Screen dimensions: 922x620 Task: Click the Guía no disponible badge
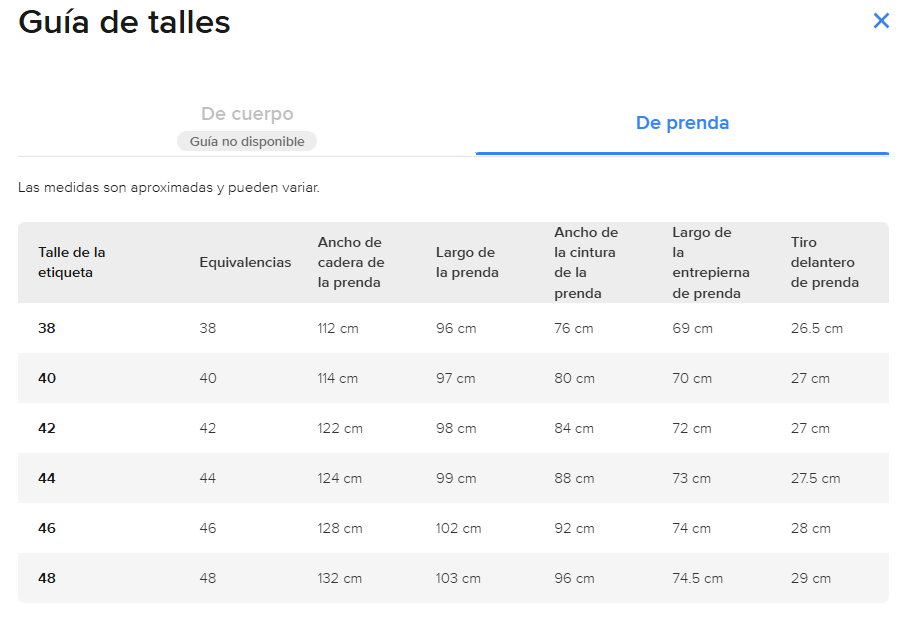click(247, 142)
